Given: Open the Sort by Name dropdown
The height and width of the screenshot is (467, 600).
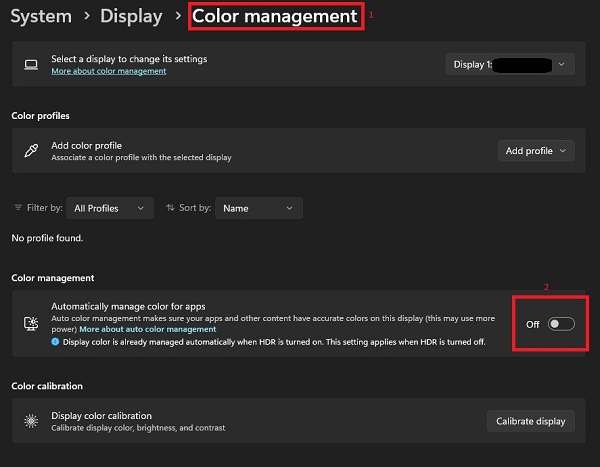Looking at the screenshot, I should pos(259,208).
